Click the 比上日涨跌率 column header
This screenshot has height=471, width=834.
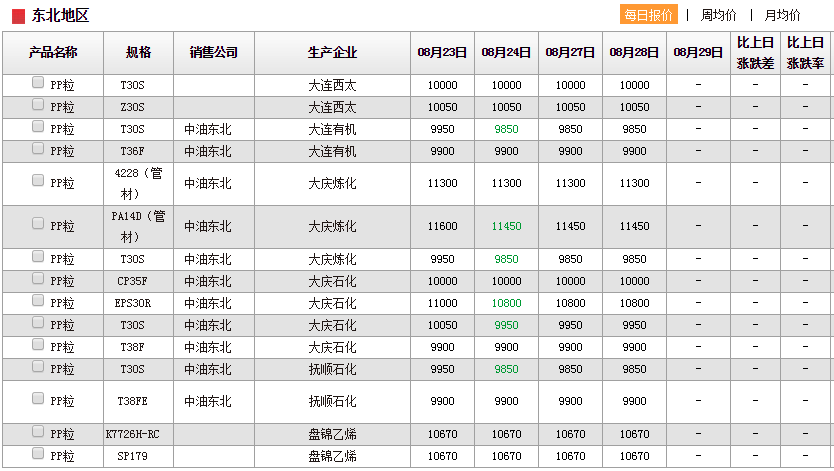805,53
